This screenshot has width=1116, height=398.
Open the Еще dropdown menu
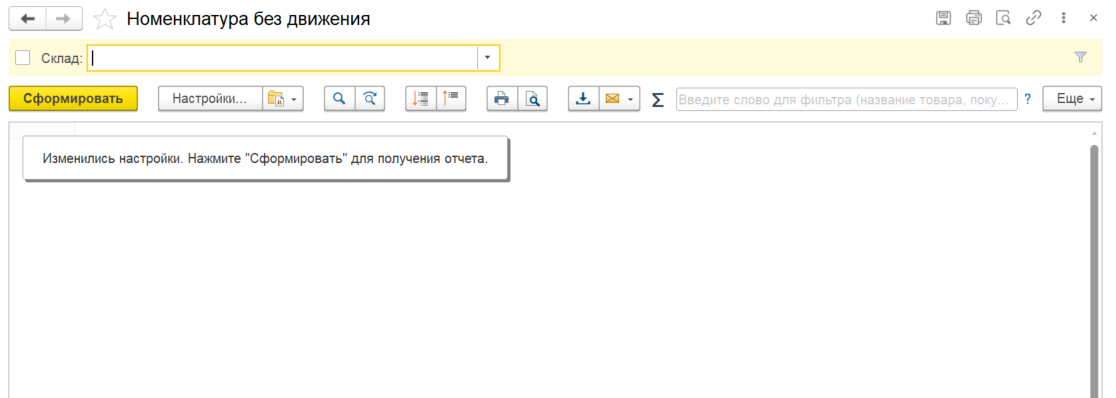[1072, 99]
